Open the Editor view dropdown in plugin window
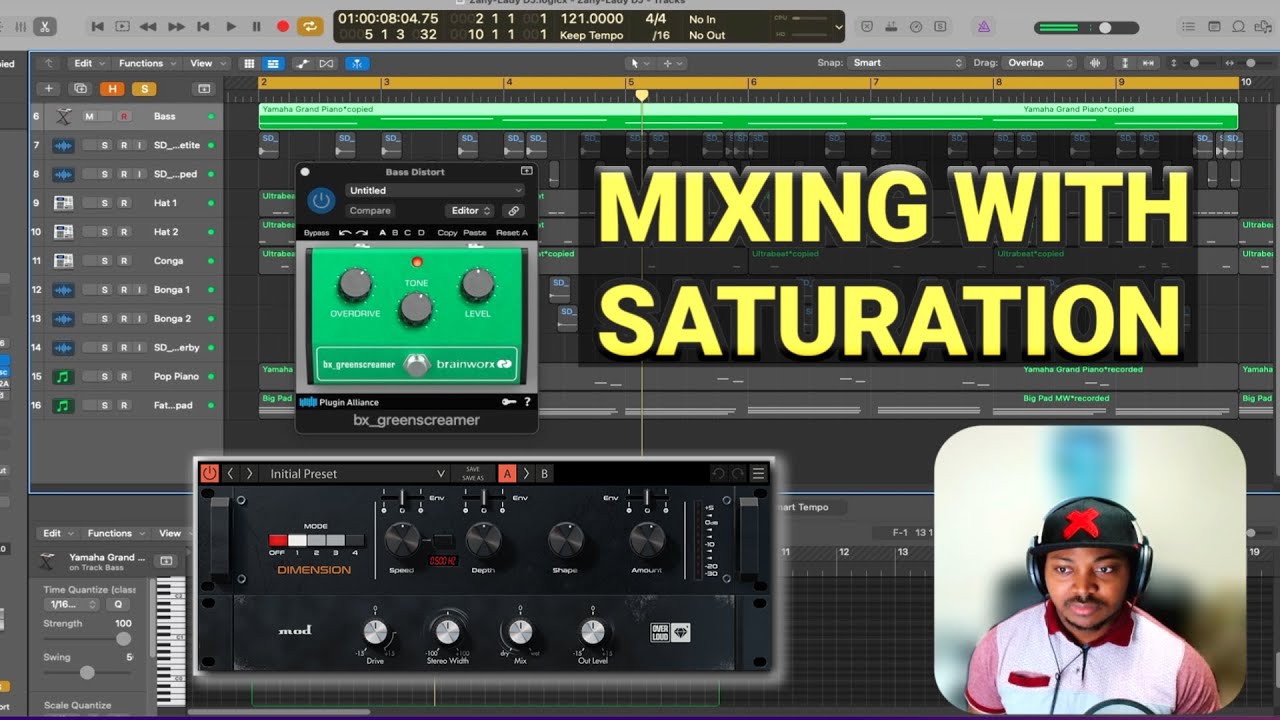The height and width of the screenshot is (720, 1280). tap(471, 211)
